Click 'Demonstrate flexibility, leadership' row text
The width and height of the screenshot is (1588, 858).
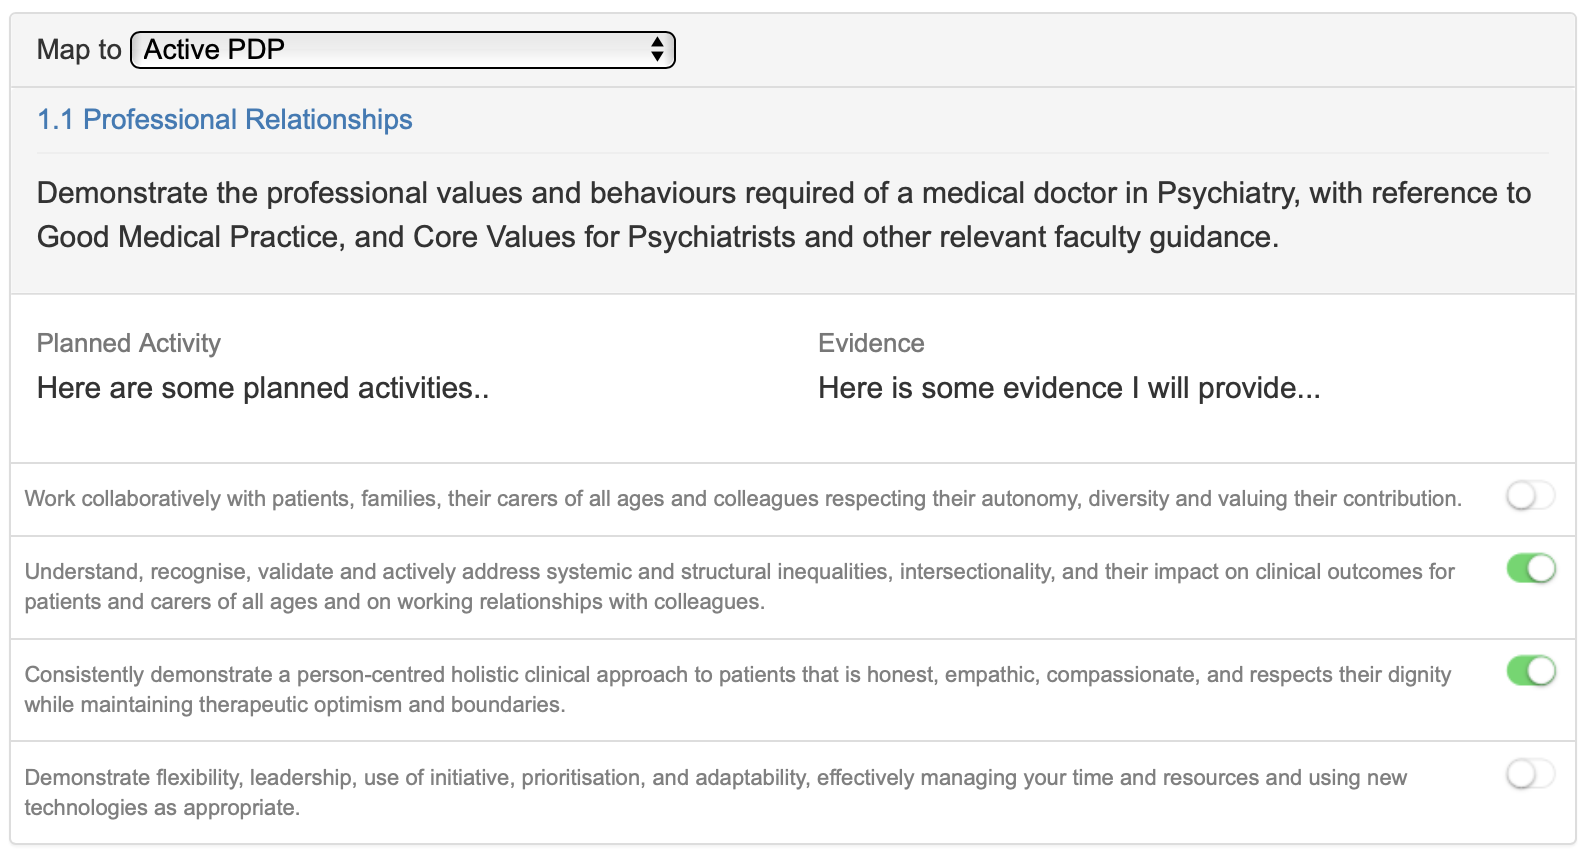tap(715, 793)
